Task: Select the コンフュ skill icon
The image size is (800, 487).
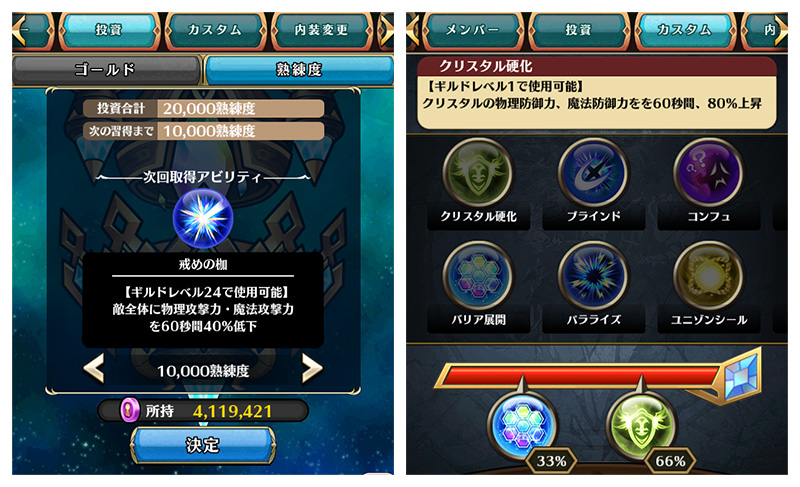Action: coord(709,173)
